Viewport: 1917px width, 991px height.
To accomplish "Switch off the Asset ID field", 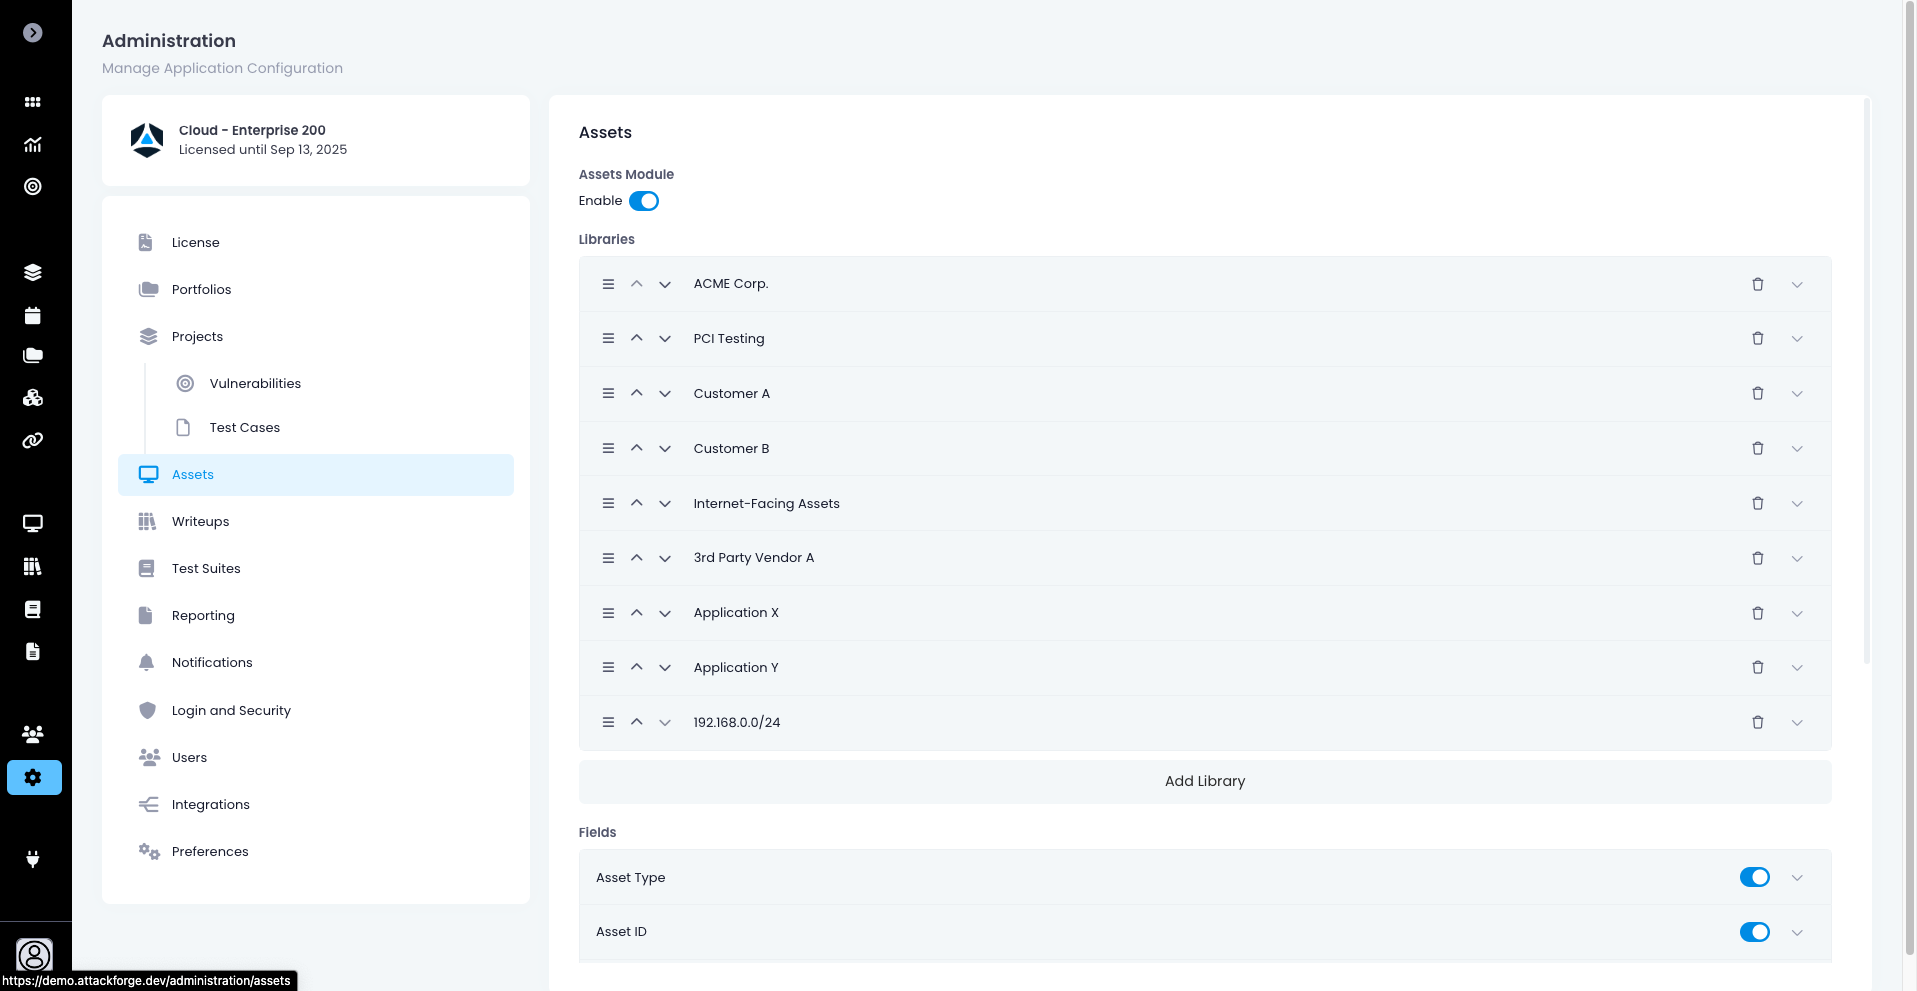I will [1754, 932].
